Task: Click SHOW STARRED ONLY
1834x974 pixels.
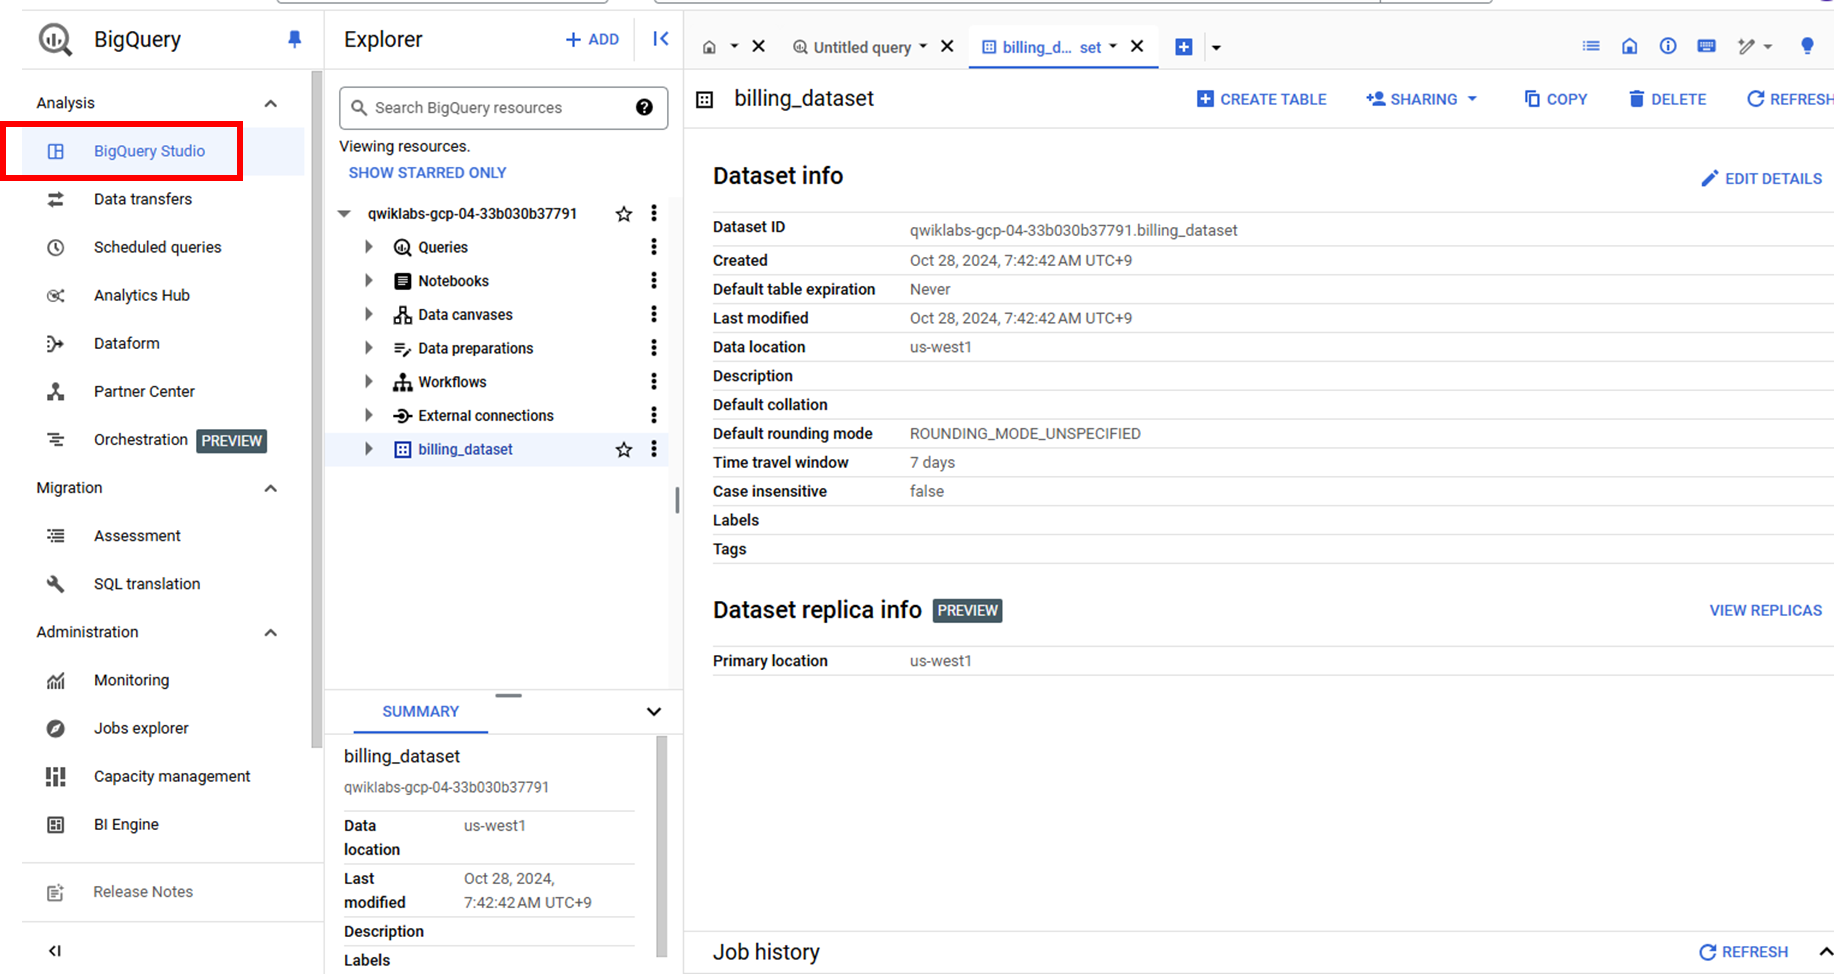Action: (x=427, y=173)
